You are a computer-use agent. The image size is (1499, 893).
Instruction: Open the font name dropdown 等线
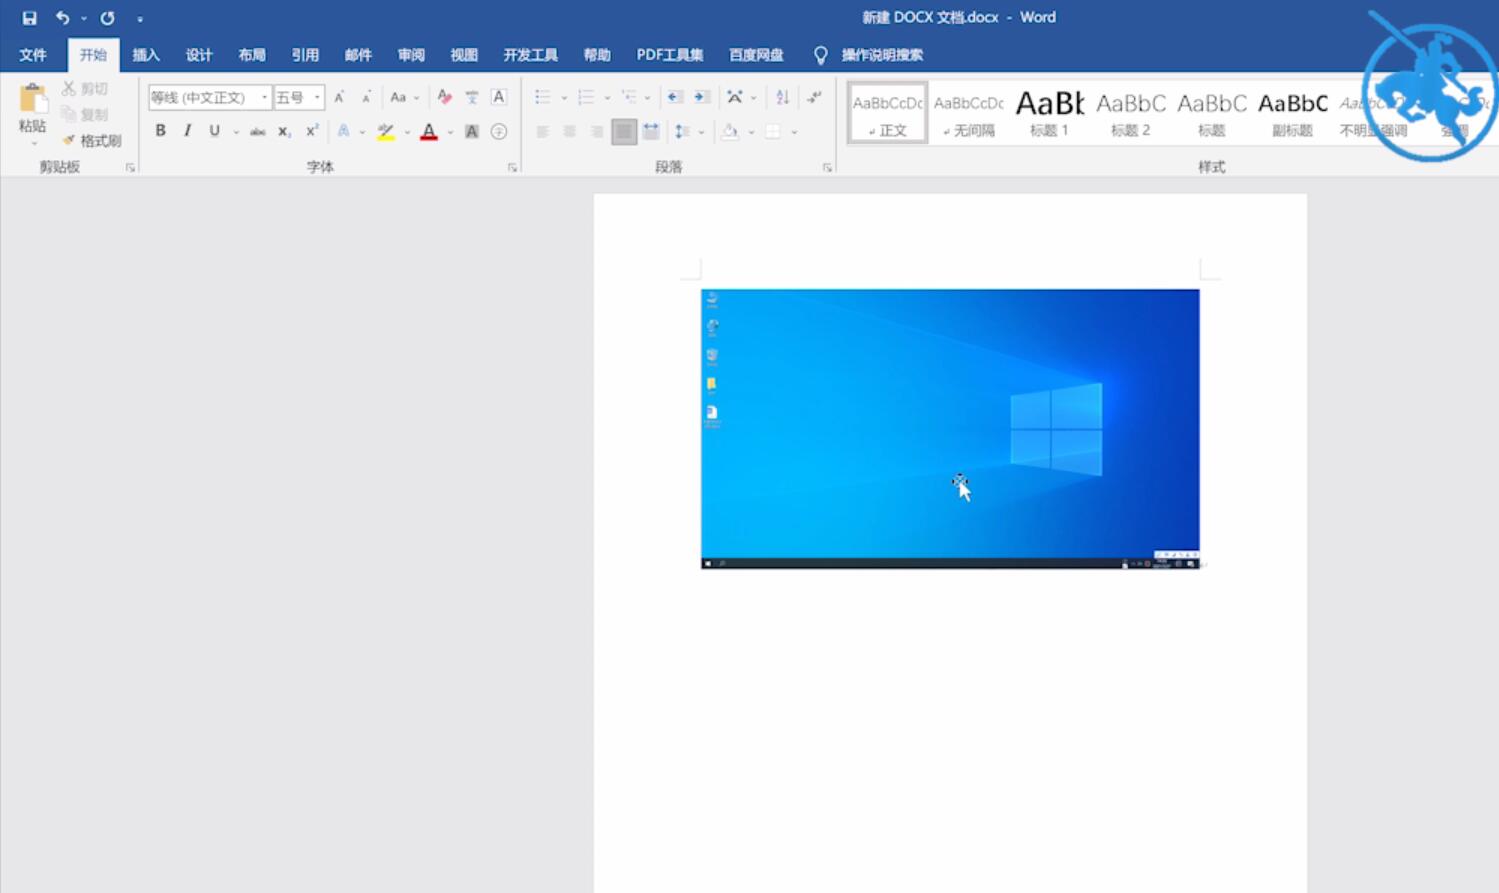click(x=264, y=97)
